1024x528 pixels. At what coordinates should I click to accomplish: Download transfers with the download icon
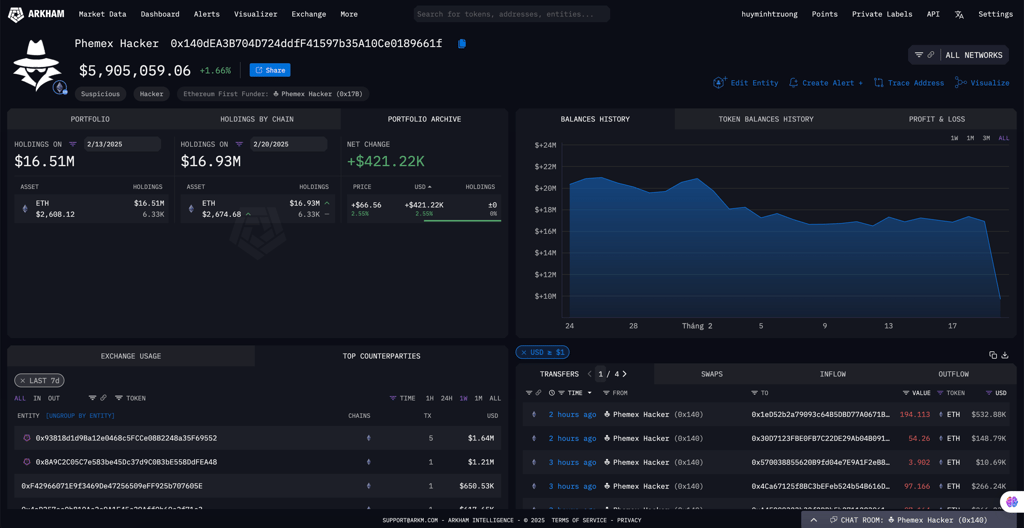pos(1005,355)
